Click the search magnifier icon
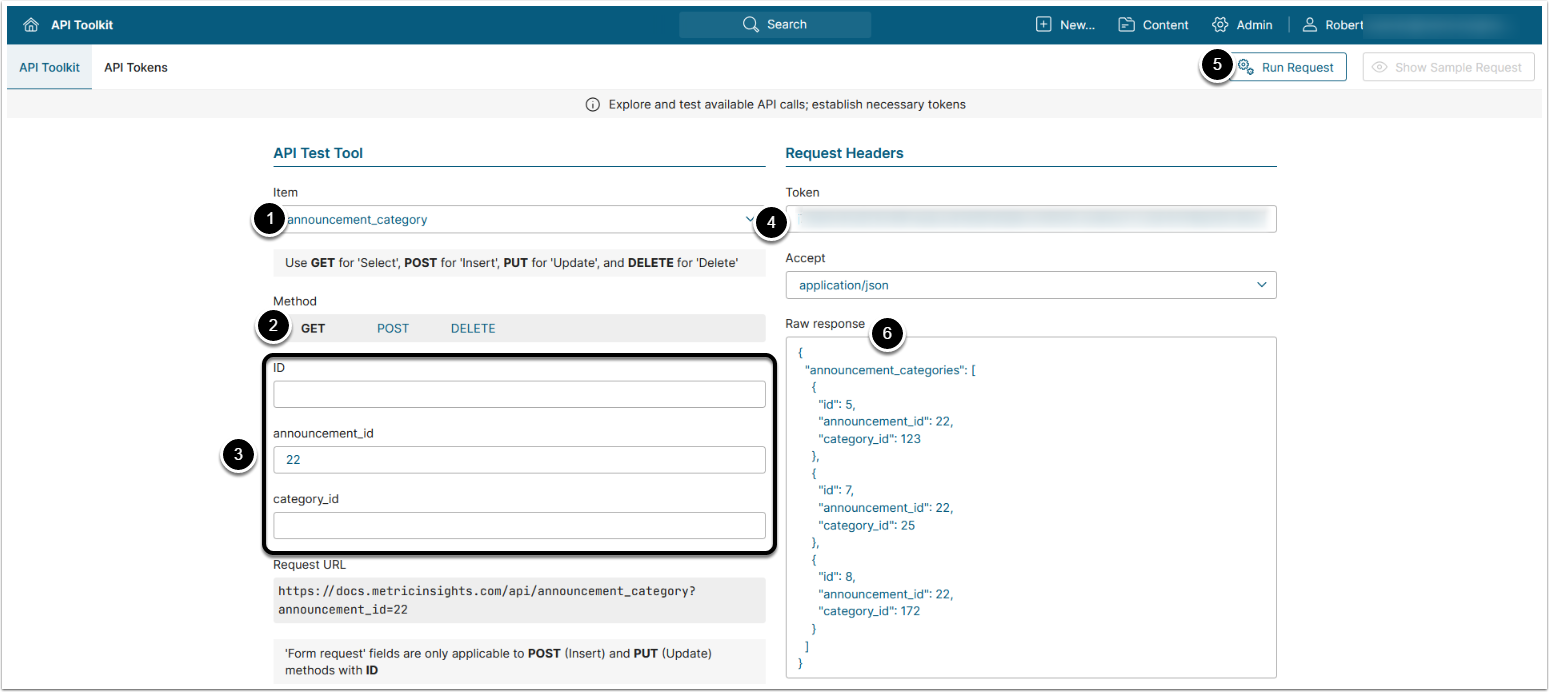The height and width of the screenshot is (692, 1549). coord(751,24)
